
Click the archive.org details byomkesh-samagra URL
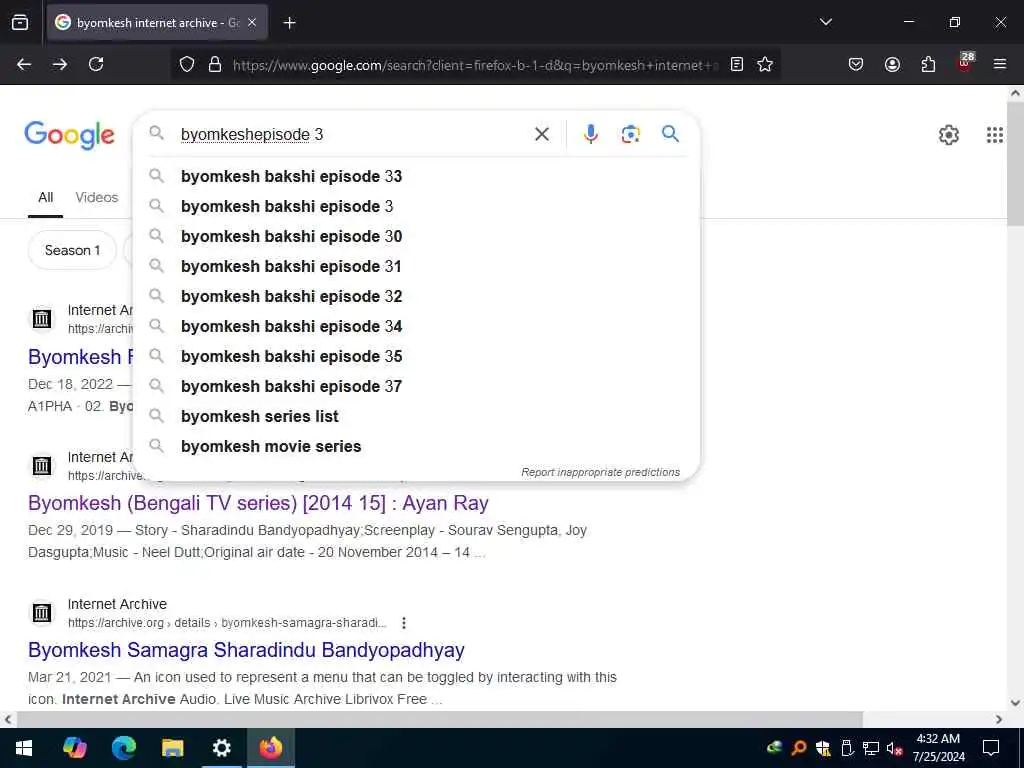coord(227,623)
